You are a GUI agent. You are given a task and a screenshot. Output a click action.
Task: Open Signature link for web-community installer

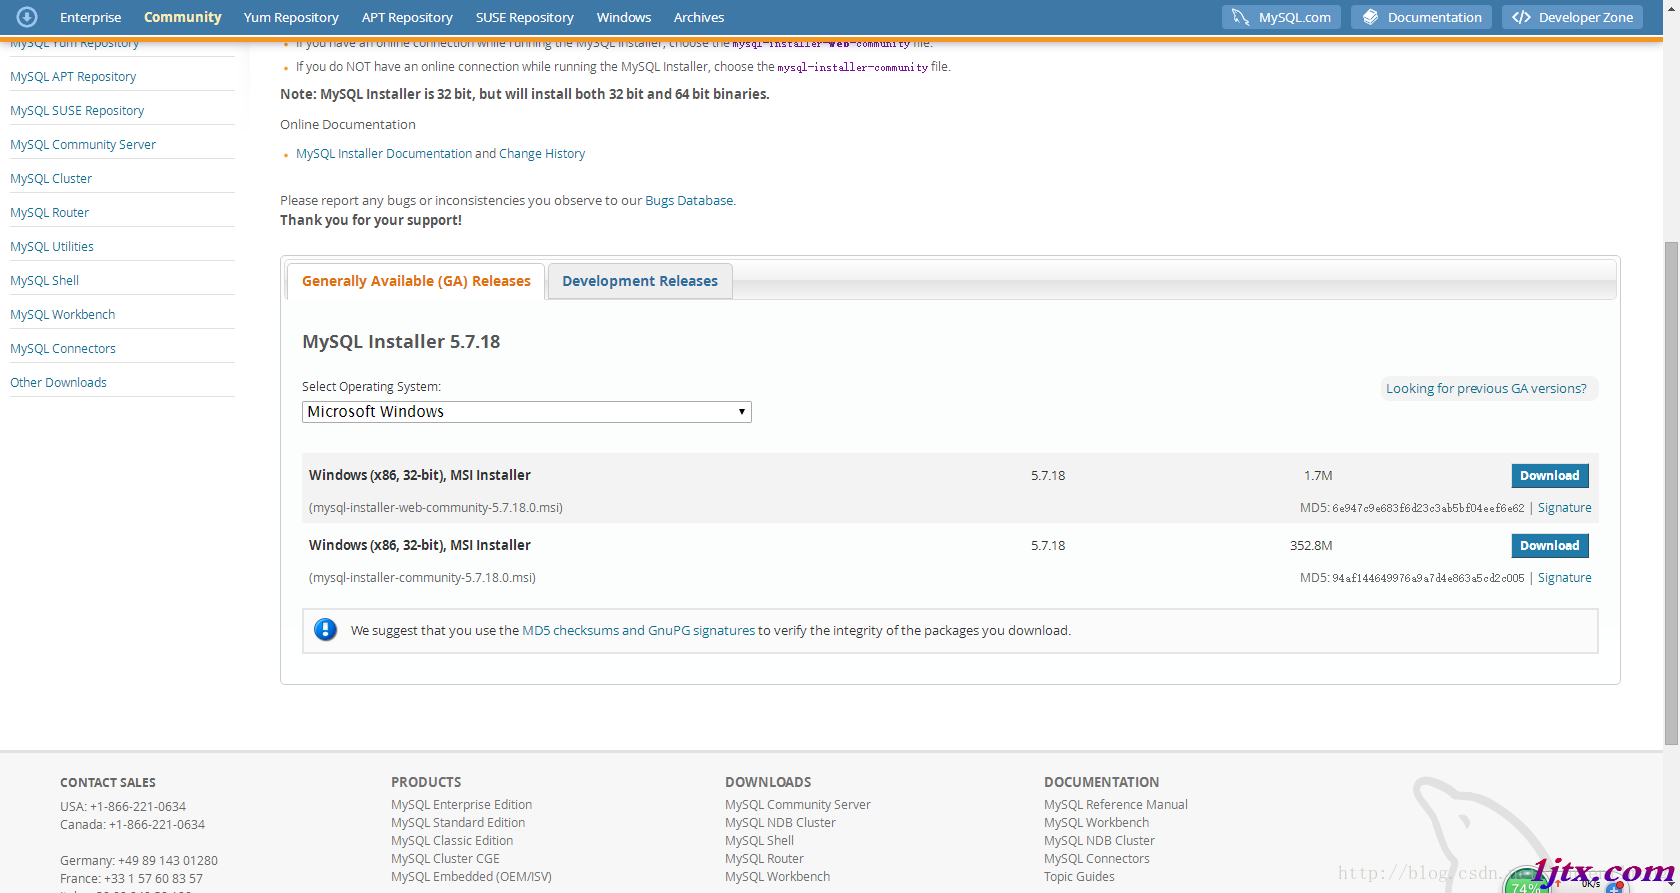[x=1564, y=508]
